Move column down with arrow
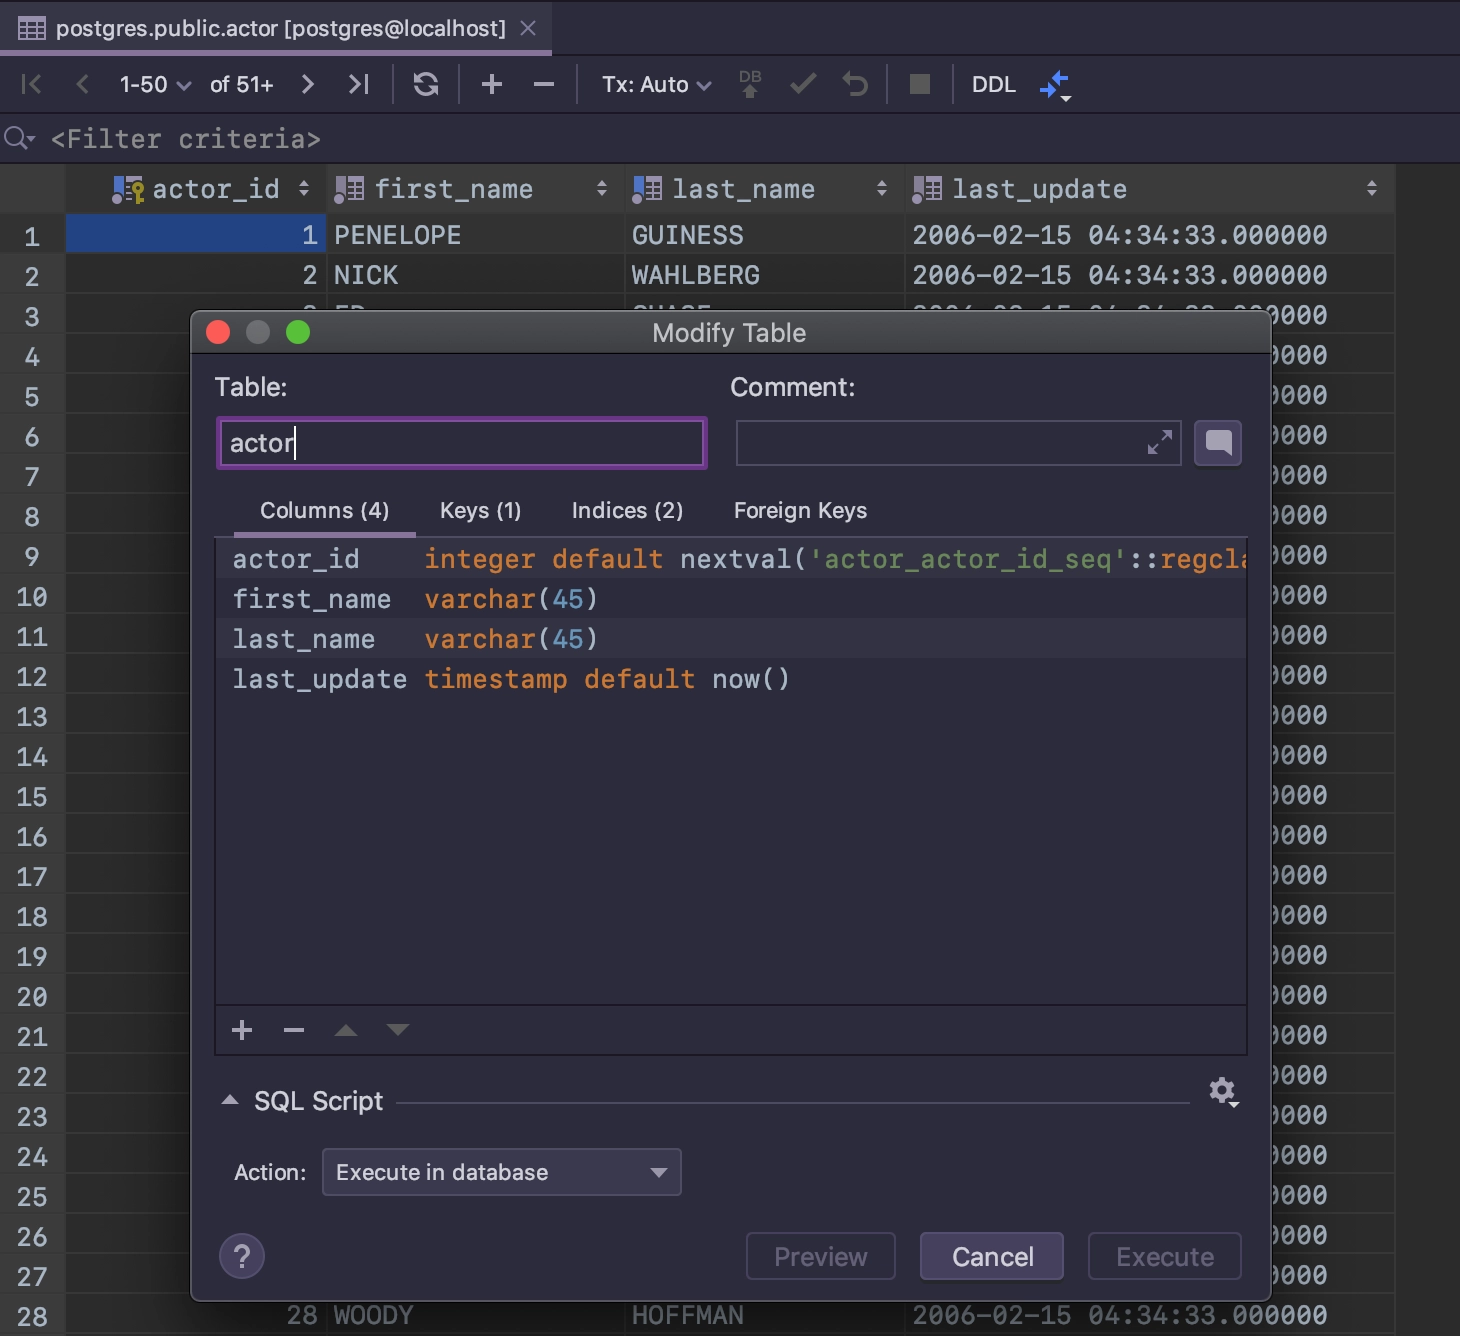Viewport: 1460px width, 1336px height. tap(398, 1030)
